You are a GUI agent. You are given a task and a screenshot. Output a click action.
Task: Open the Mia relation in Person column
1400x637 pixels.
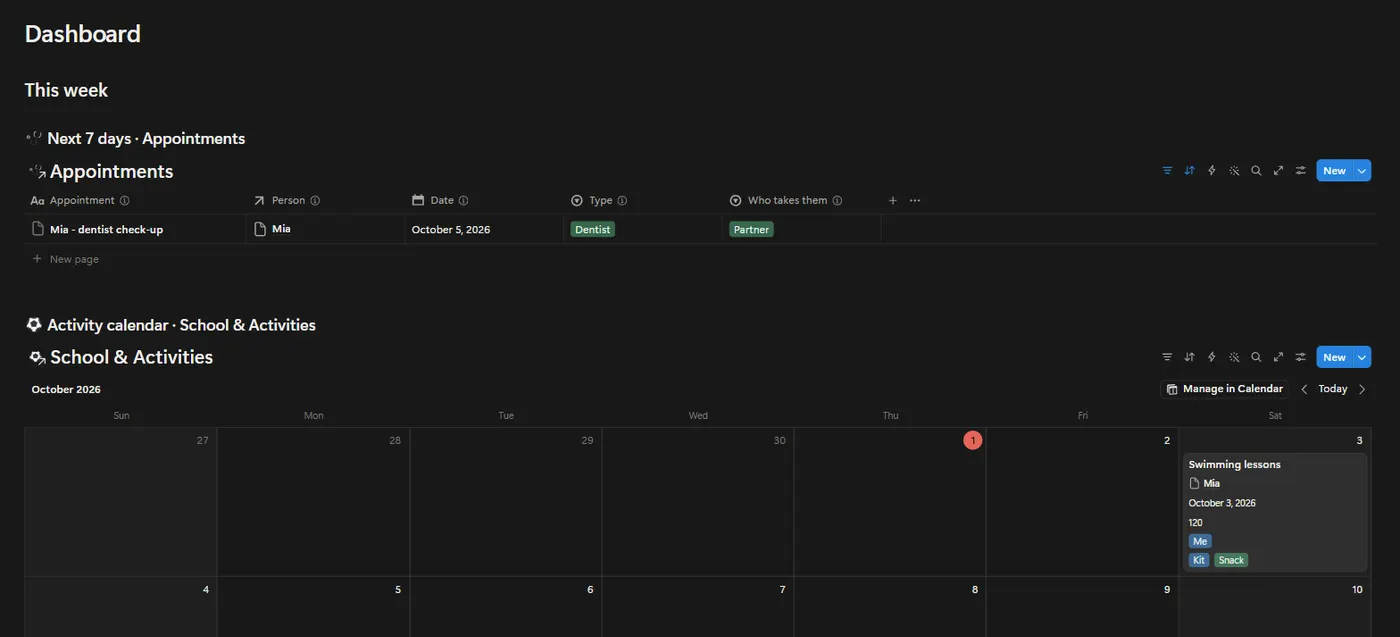(x=281, y=229)
